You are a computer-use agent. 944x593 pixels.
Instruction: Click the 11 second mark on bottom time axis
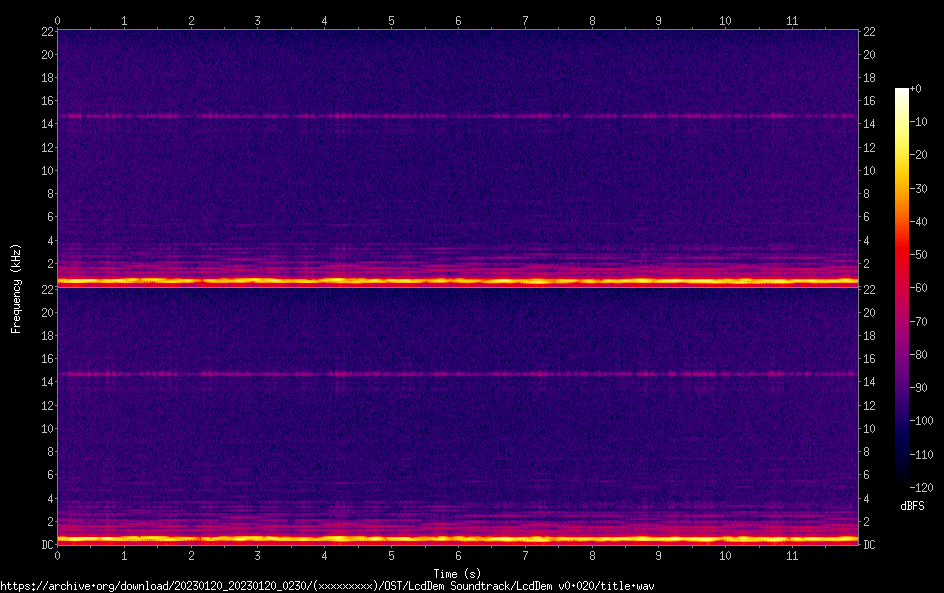[x=792, y=555]
